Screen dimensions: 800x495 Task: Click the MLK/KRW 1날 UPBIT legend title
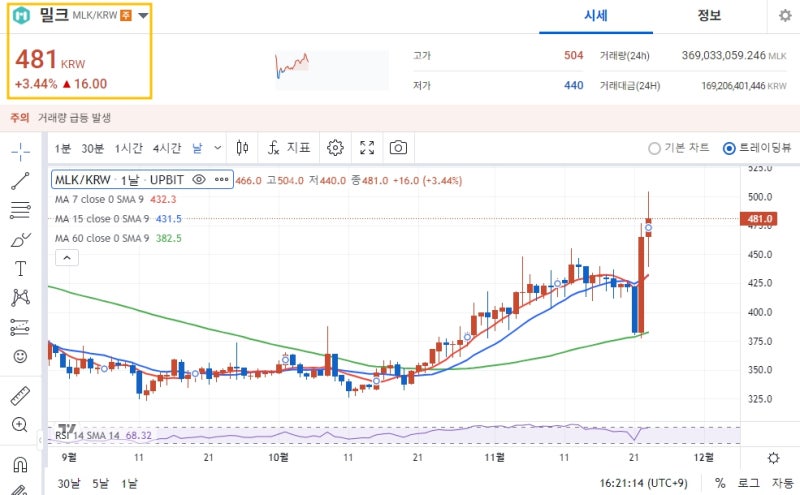119,180
